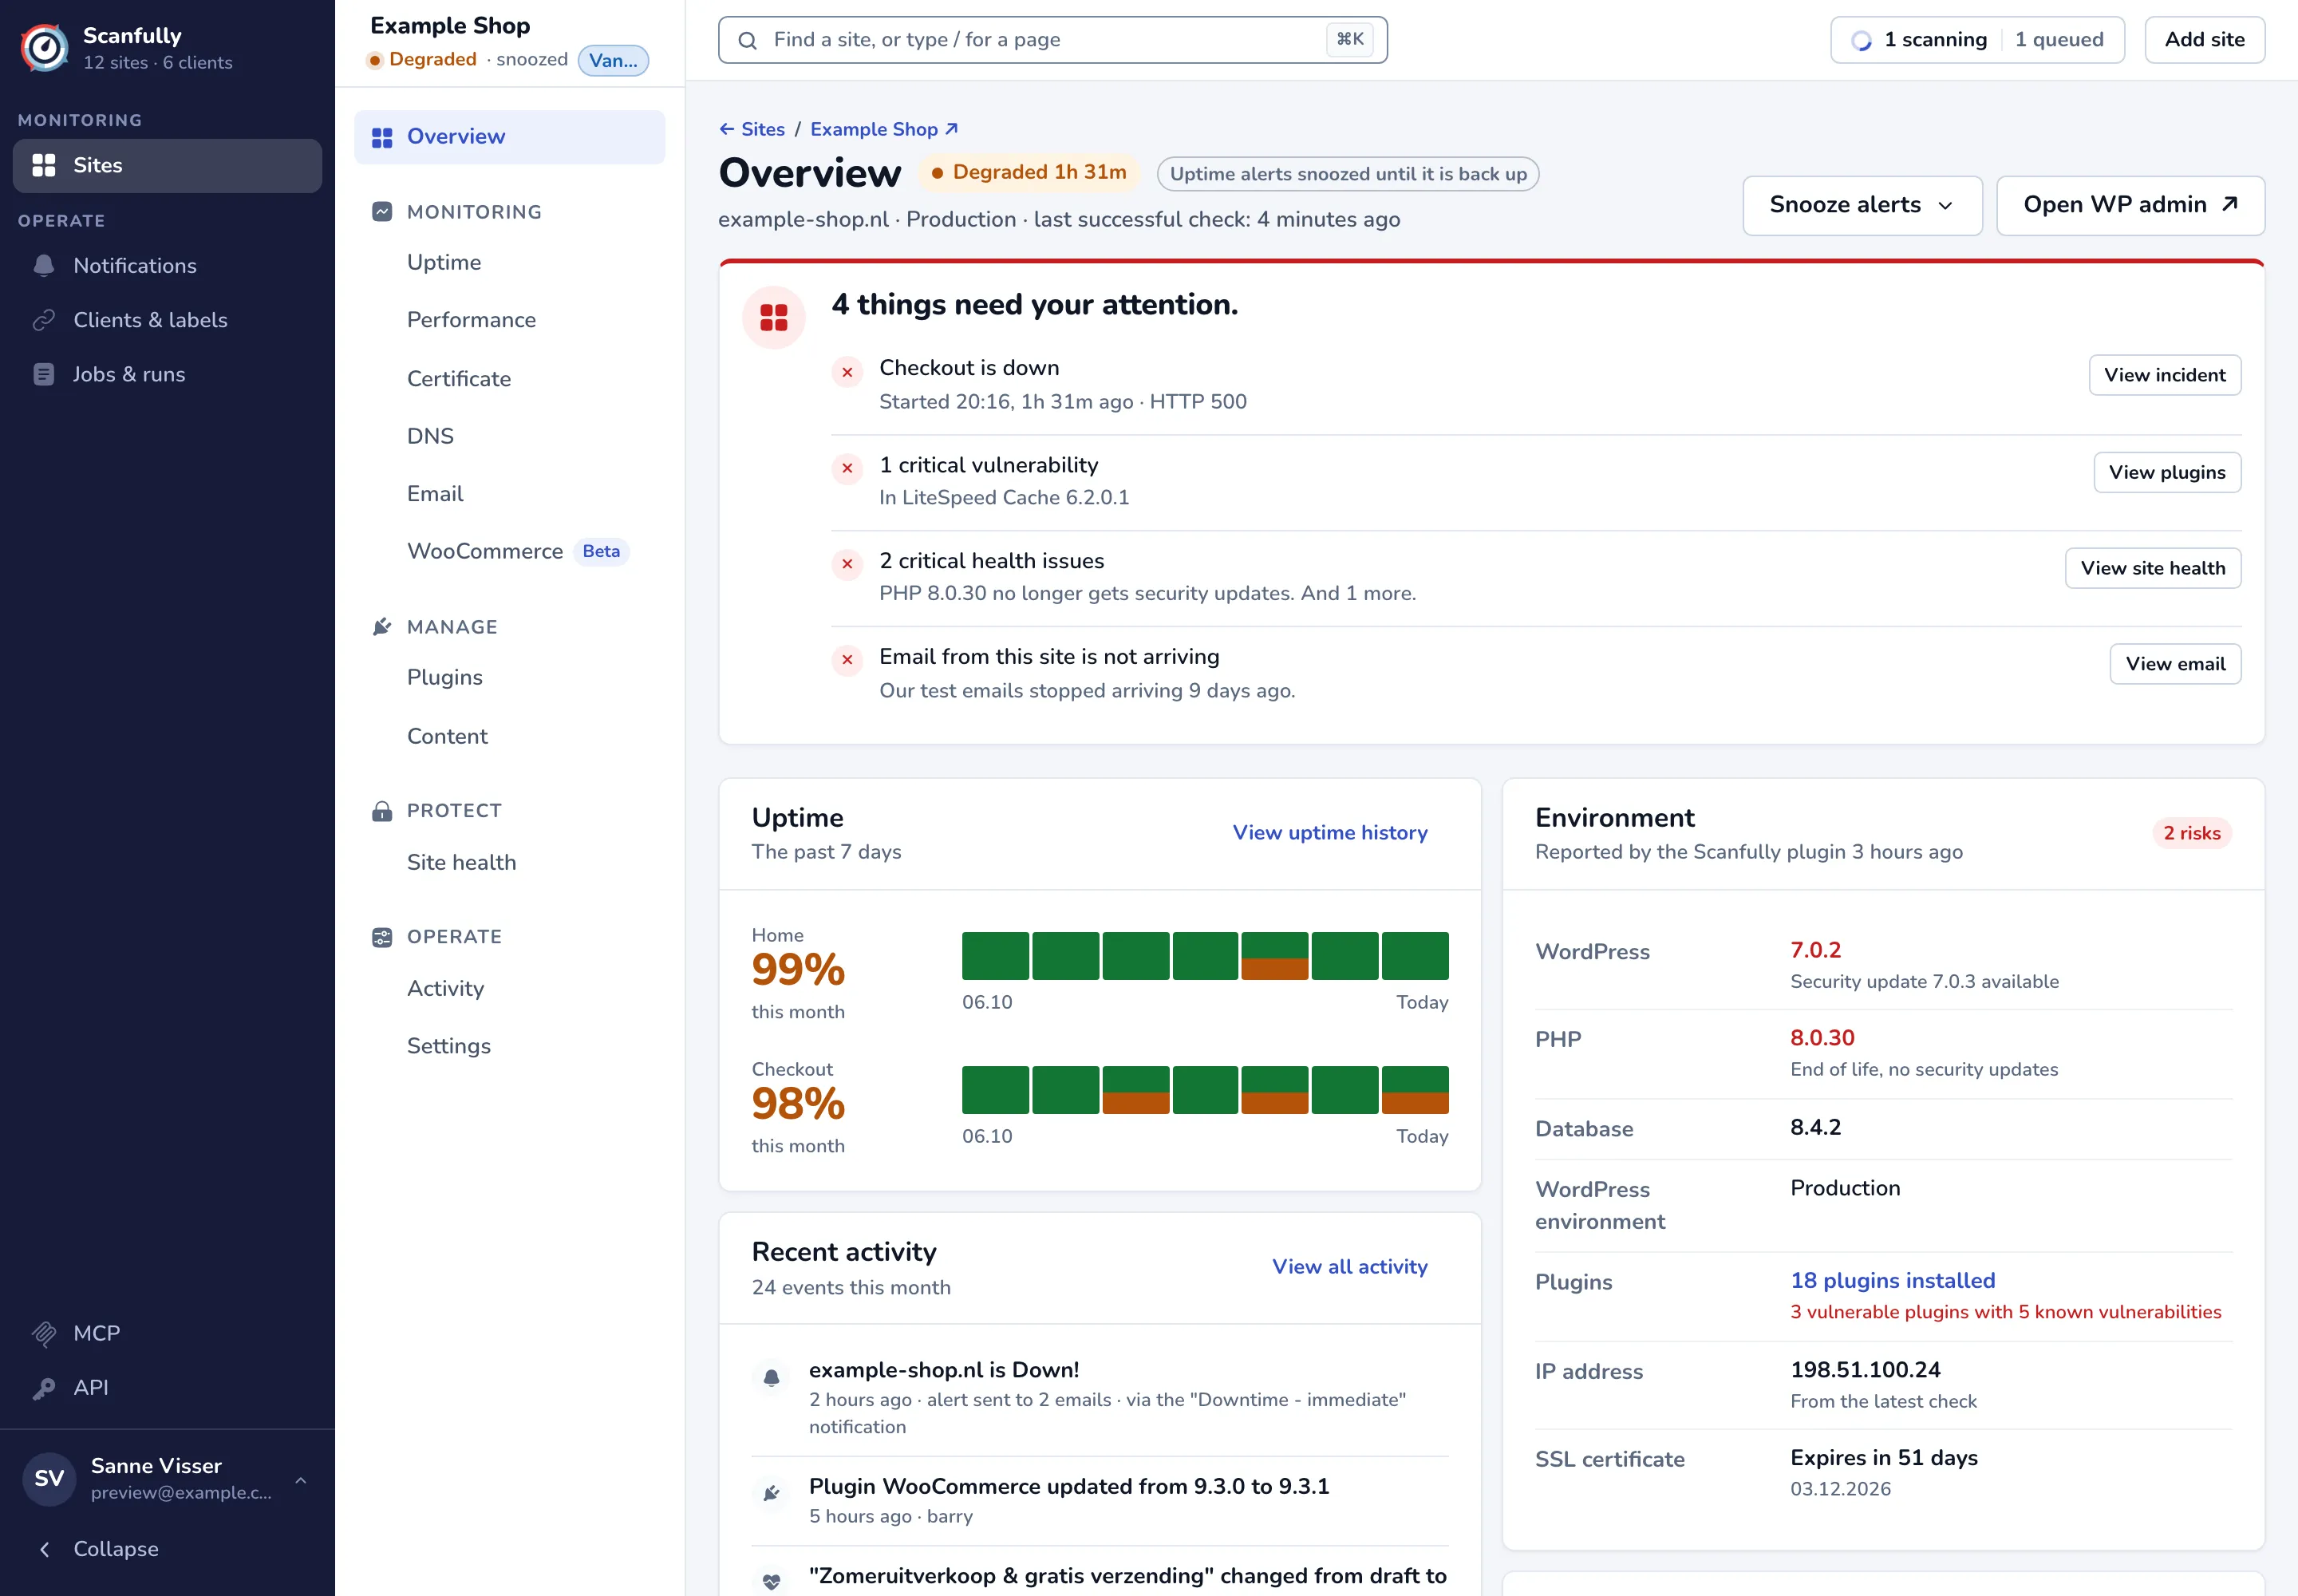The height and width of the screenshot is (1596, 2298).
Task: Open the 18 plugins installed link
Action: click(1892, 1280)
